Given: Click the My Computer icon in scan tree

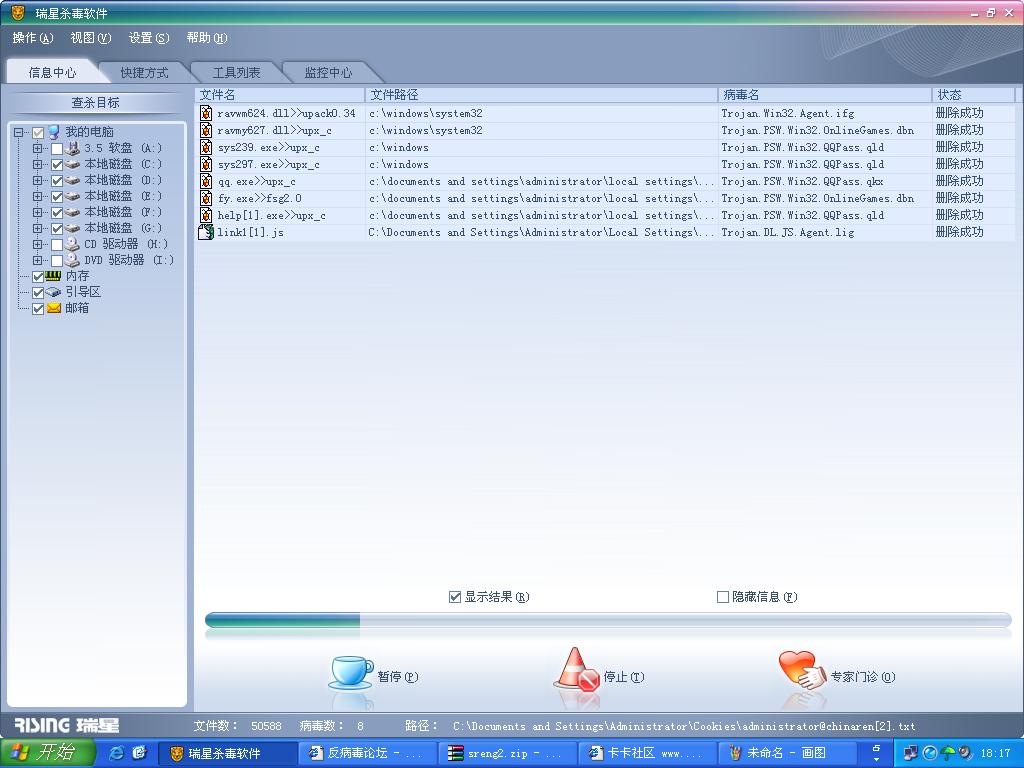Looking at the screenshot, I should click(x=54, y=132).
